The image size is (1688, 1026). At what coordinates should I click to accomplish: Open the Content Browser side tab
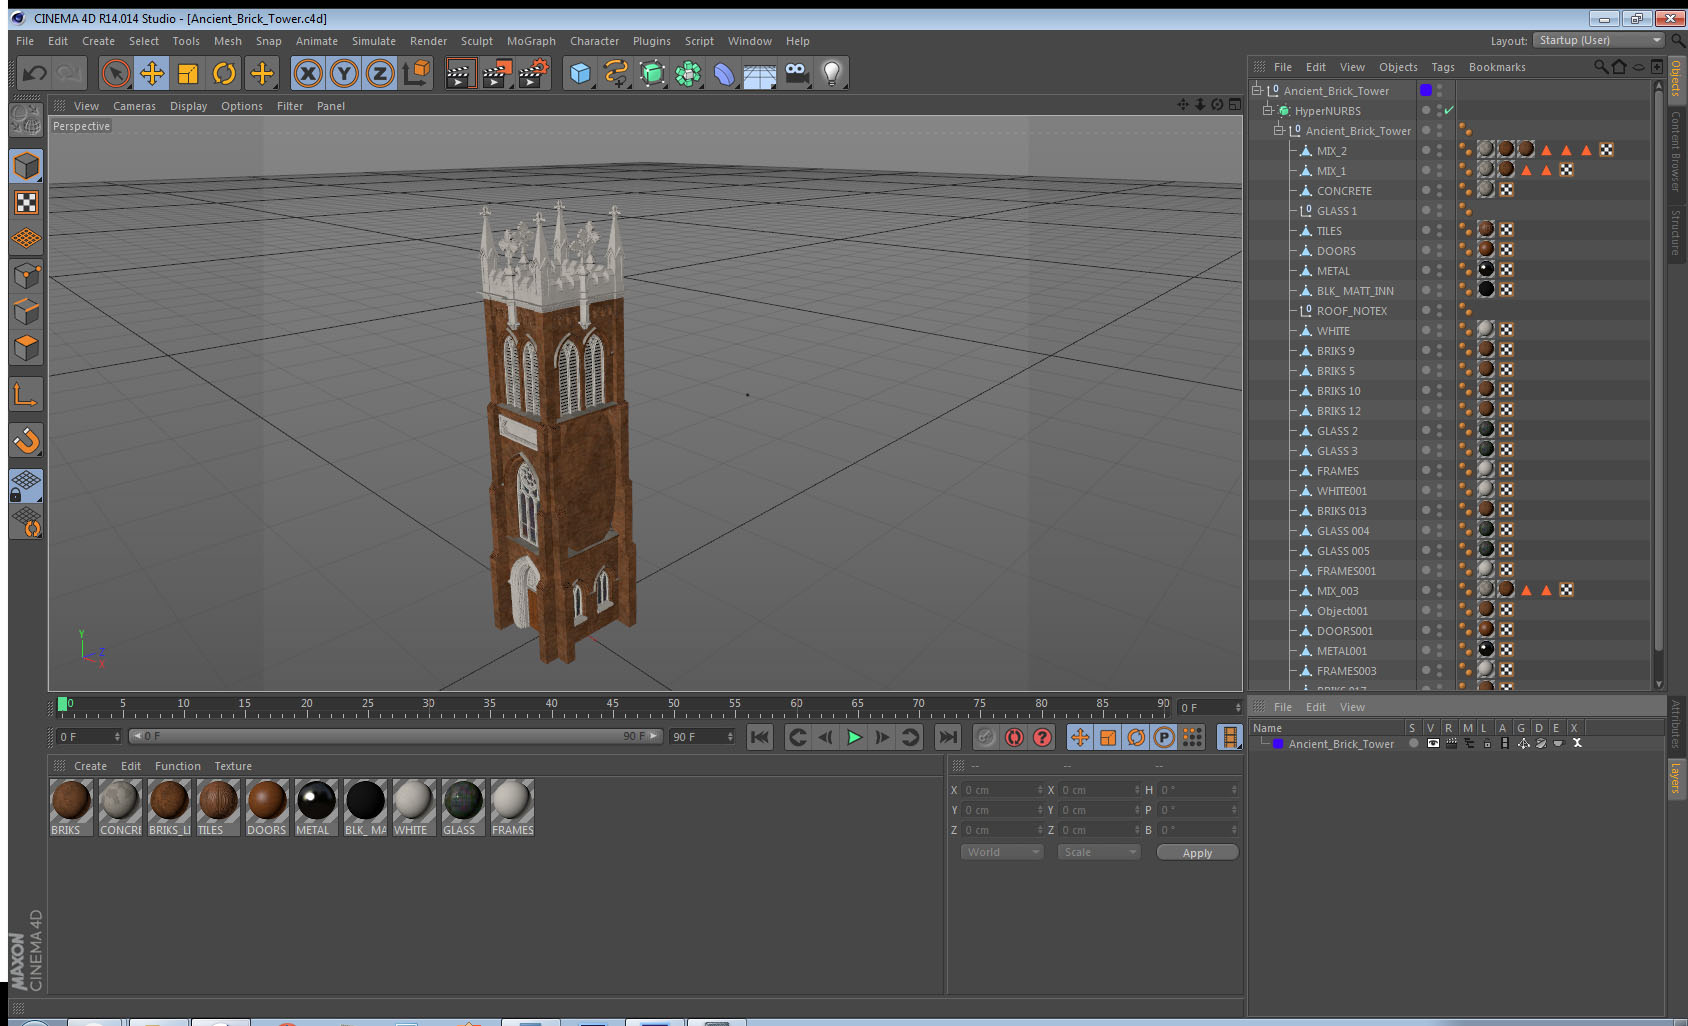click(1676, 150)
